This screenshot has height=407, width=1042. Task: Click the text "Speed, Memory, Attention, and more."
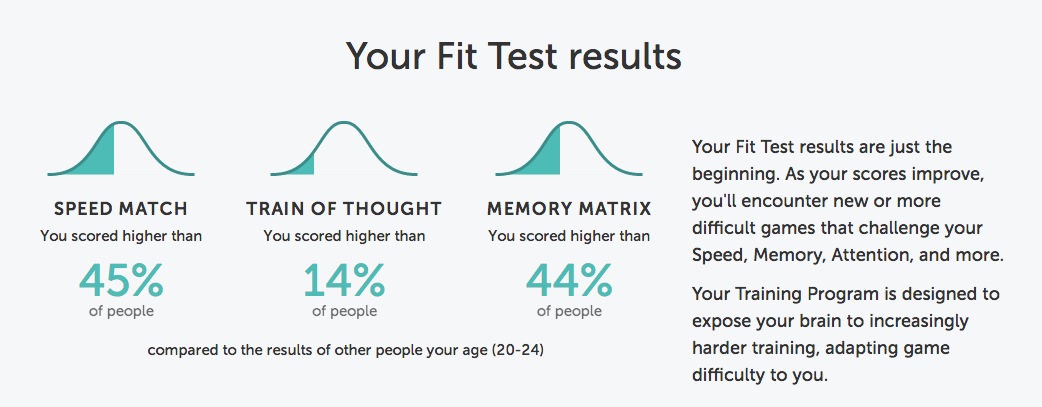[847, 256]
